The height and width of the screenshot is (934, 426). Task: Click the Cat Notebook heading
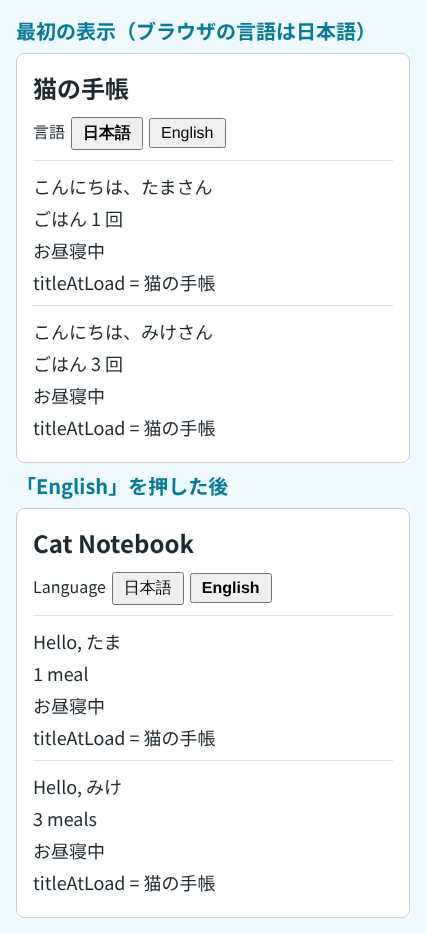113,544
